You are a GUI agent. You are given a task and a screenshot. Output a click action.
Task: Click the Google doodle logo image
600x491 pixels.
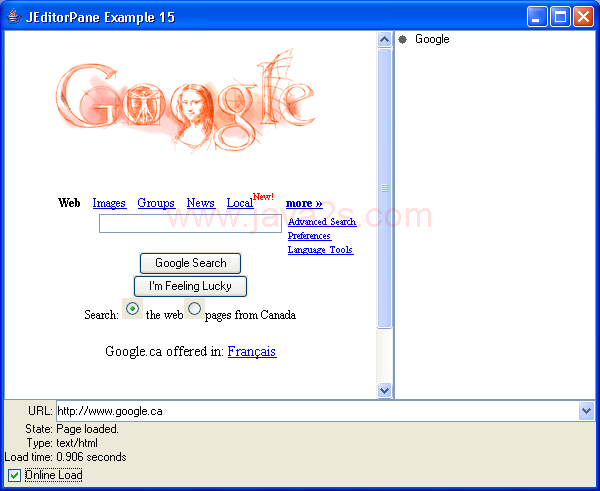pyautogui.click(x=186, y=100)
